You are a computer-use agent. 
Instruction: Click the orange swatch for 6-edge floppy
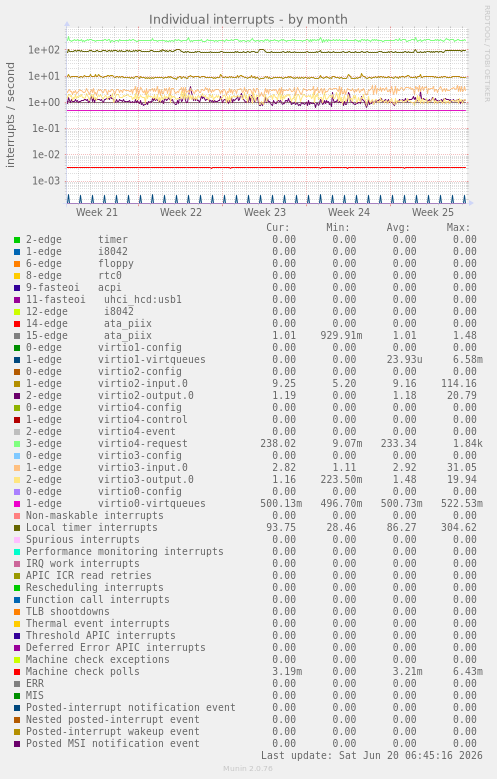tap(17, 264)
